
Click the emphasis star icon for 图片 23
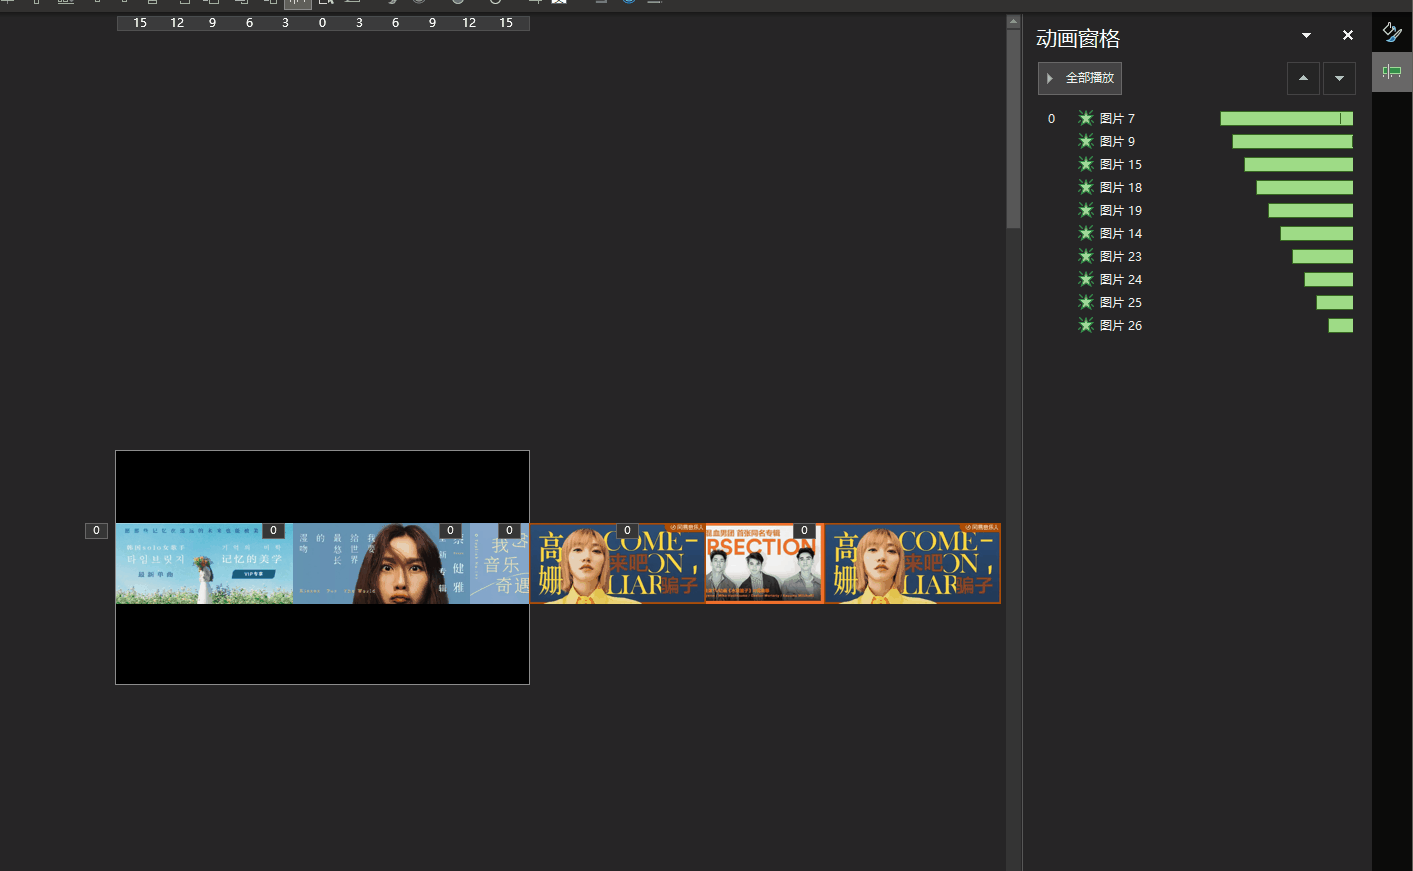tap(1086, 256)
